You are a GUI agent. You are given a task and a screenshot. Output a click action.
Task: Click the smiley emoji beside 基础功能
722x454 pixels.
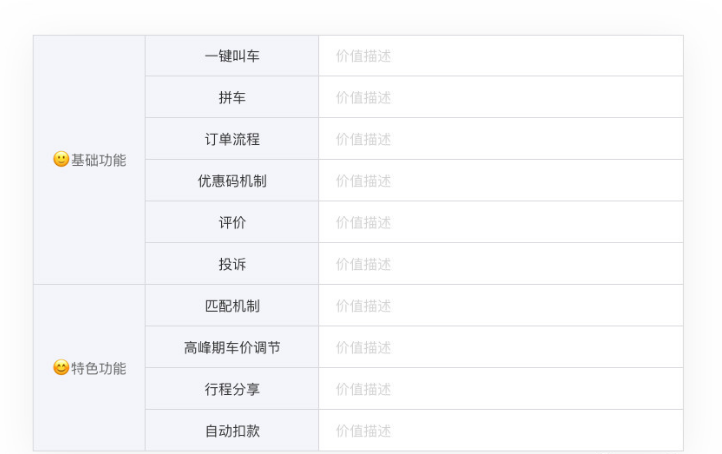[x=61, y=160]
